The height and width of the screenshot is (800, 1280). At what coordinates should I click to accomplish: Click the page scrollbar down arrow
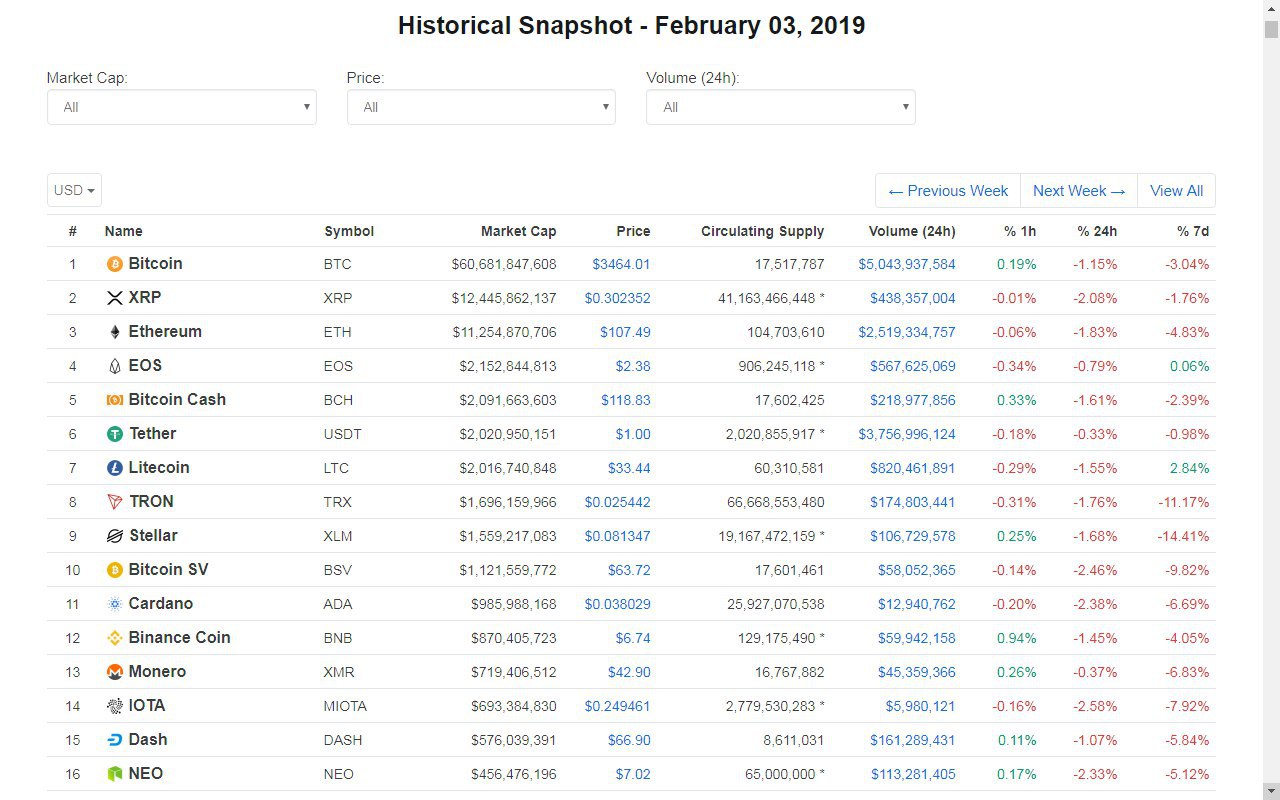(x=1271, y=790)
